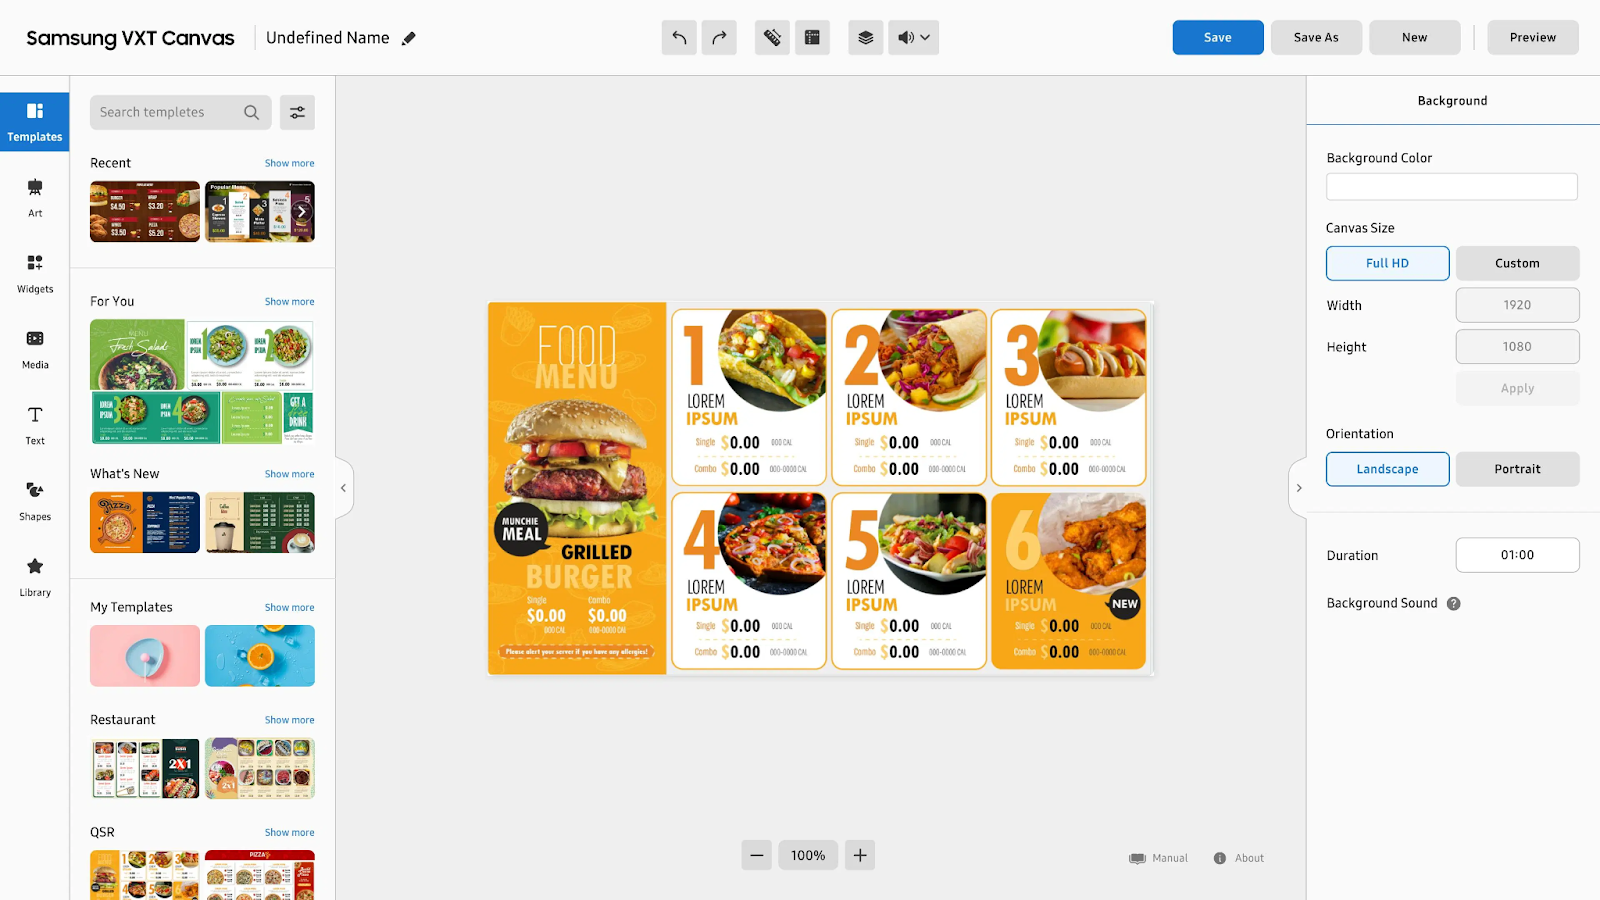Click the blue Save button
The height and width of the screenshot is (900, 1600).
coord(1218,38)
